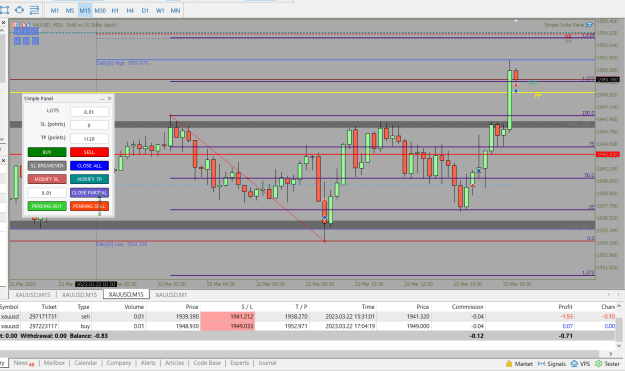Image resolution: width=625 pixels, height=371 pixels.
Task: Open the Calendar tab
Action: tap(85, 363)
